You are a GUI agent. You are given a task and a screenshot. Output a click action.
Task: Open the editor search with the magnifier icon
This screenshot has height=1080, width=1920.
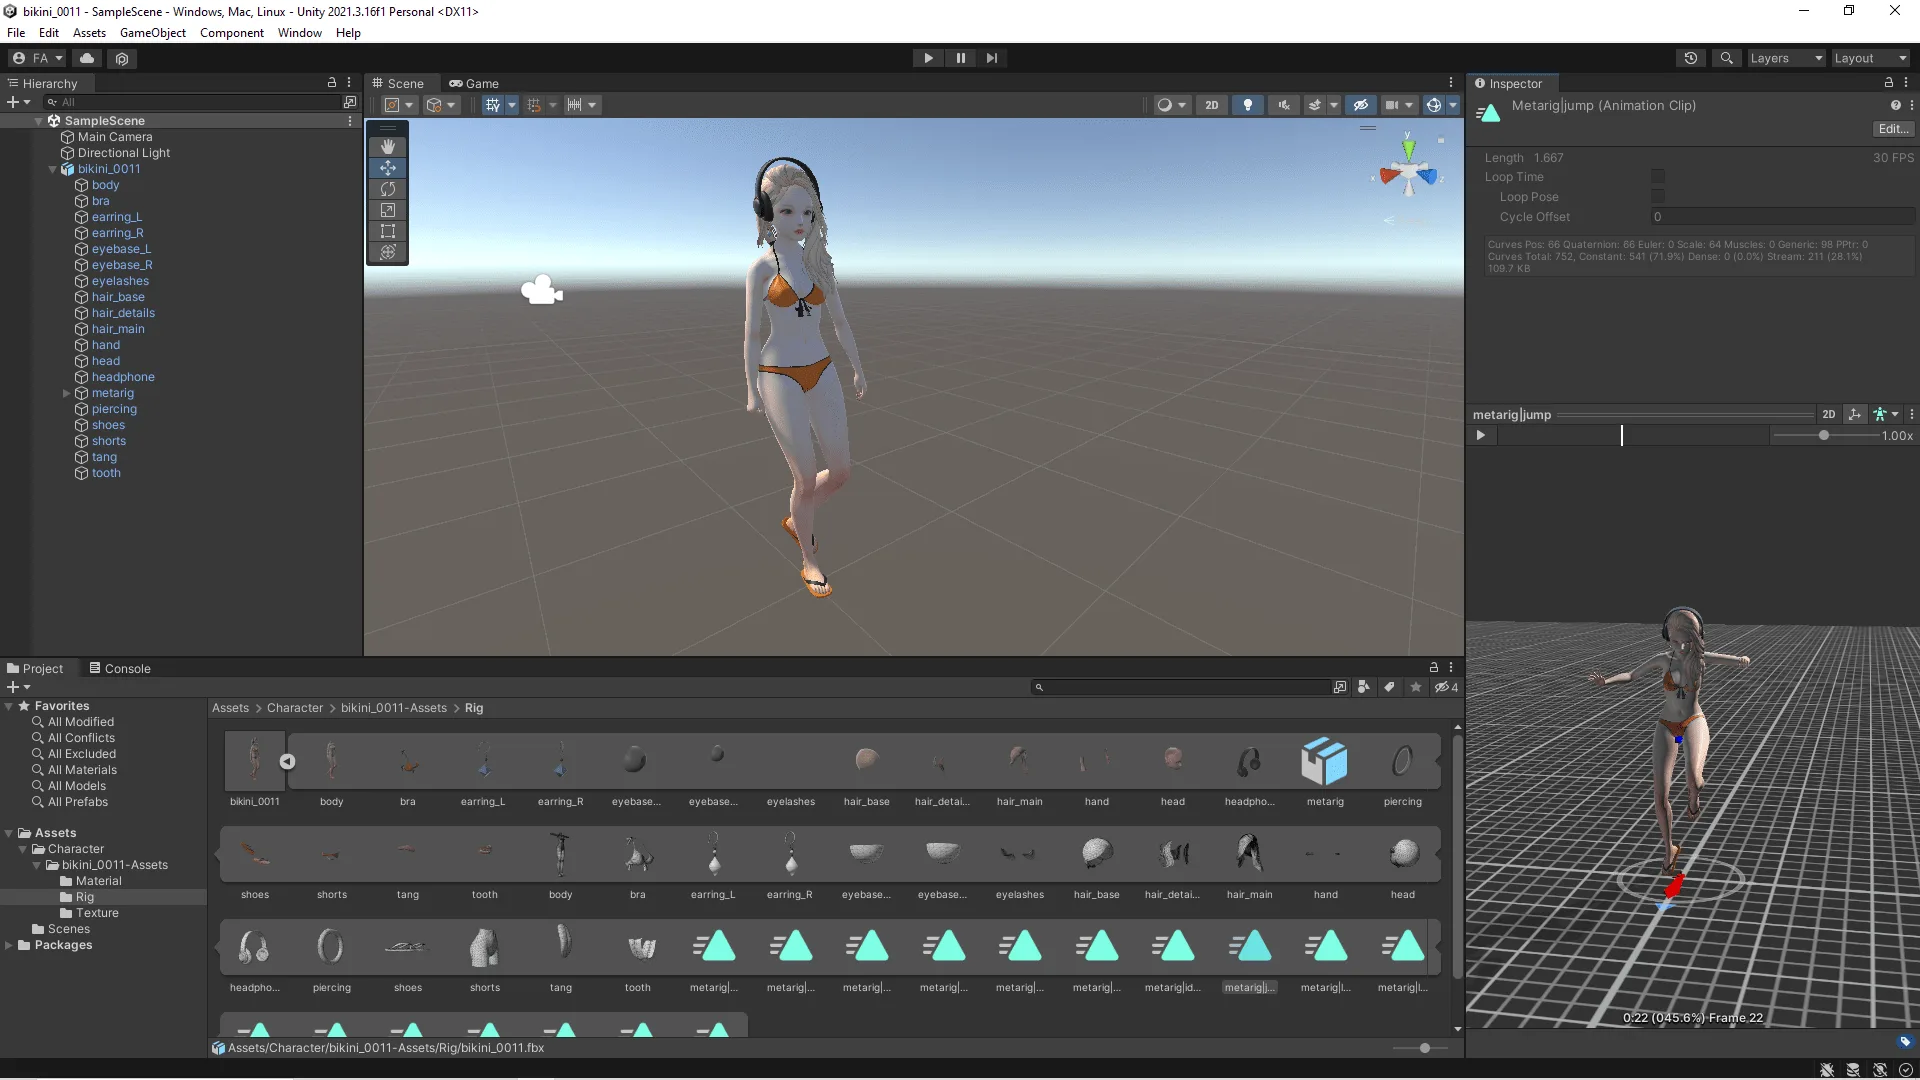pos(1727,57)
